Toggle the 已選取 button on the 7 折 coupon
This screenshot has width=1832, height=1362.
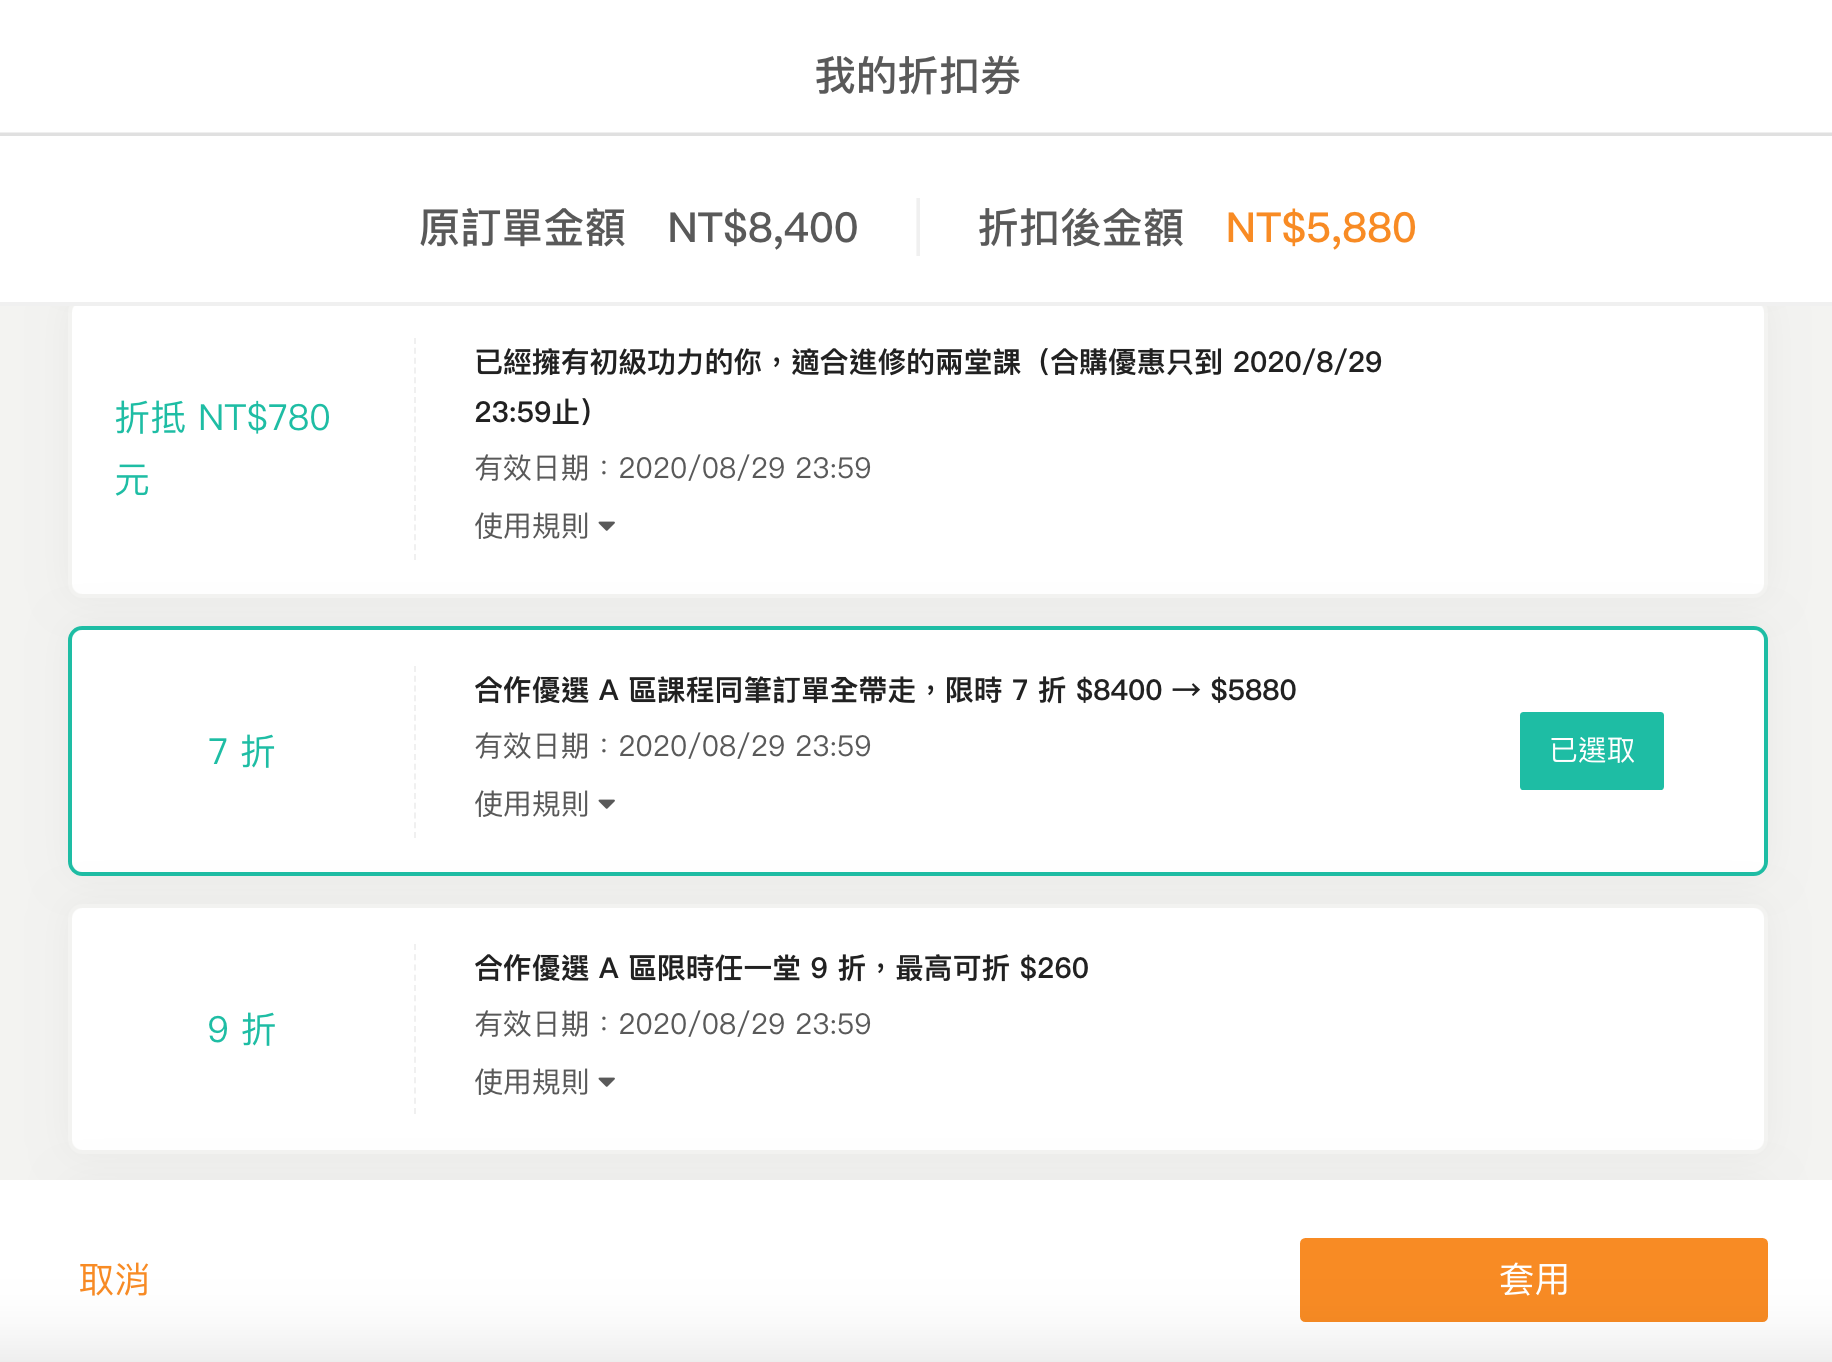[x=1591, y=751]
